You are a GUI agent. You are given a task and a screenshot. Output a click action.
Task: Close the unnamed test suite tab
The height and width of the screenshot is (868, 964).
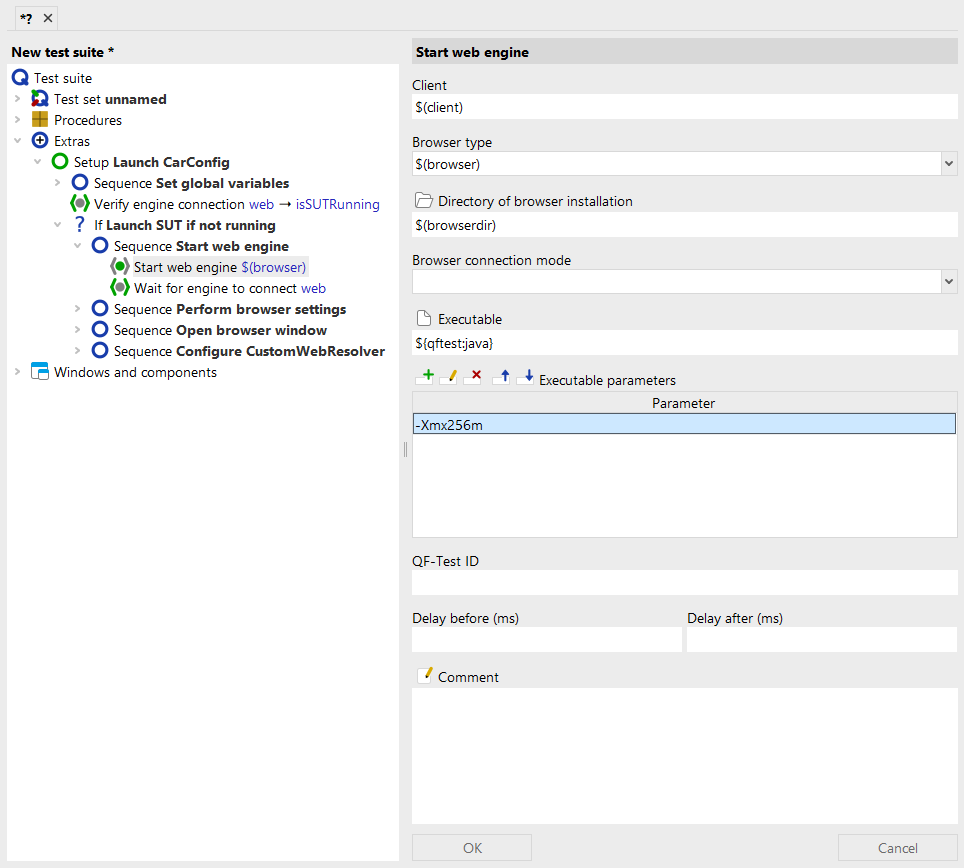click(48, 18)
